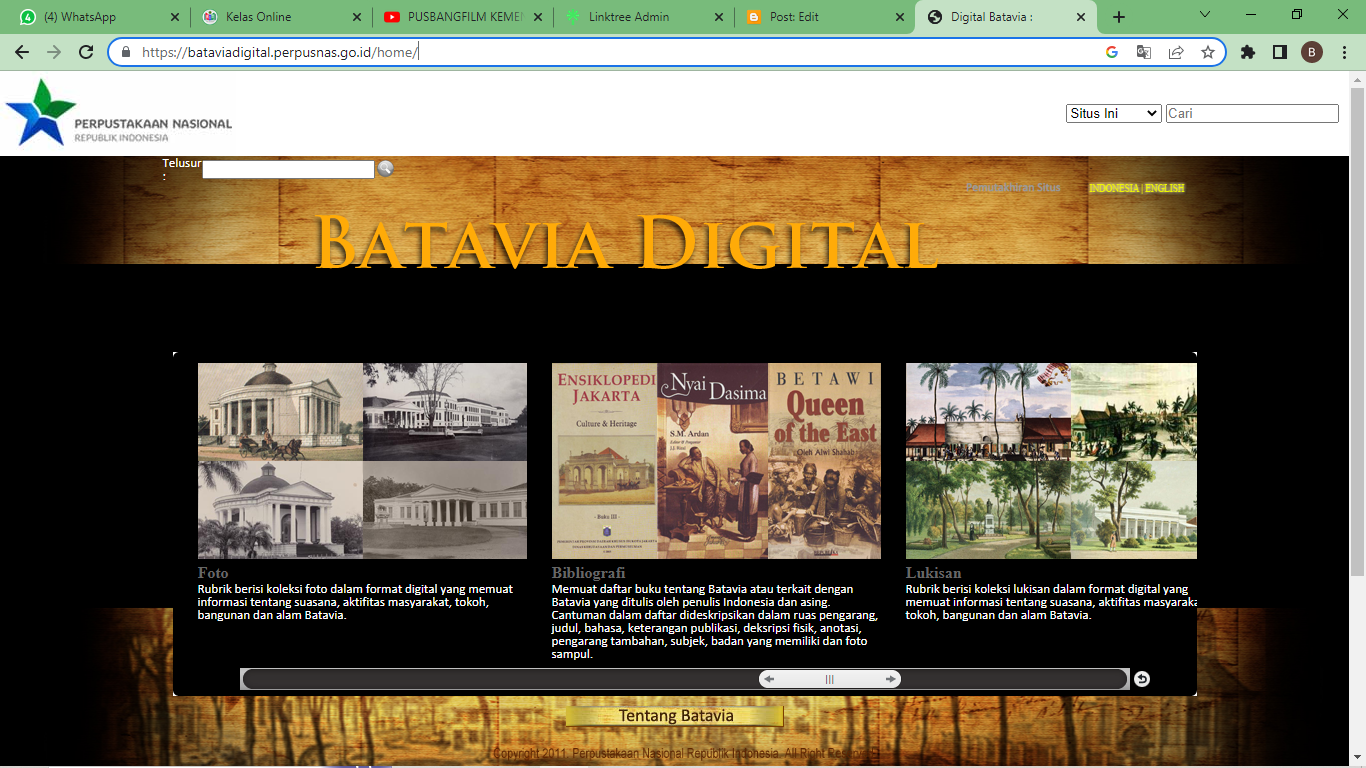
Task: Click the Lukisan paintings thumbnail
Action: [x=1051, y=460]
